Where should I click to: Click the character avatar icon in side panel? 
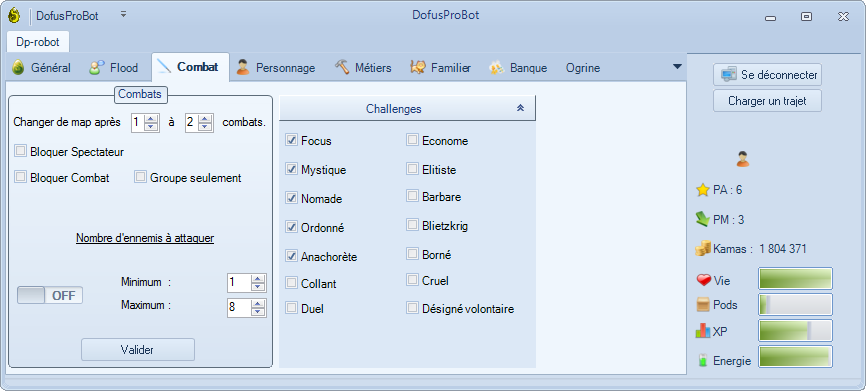[x=743, y=160]
